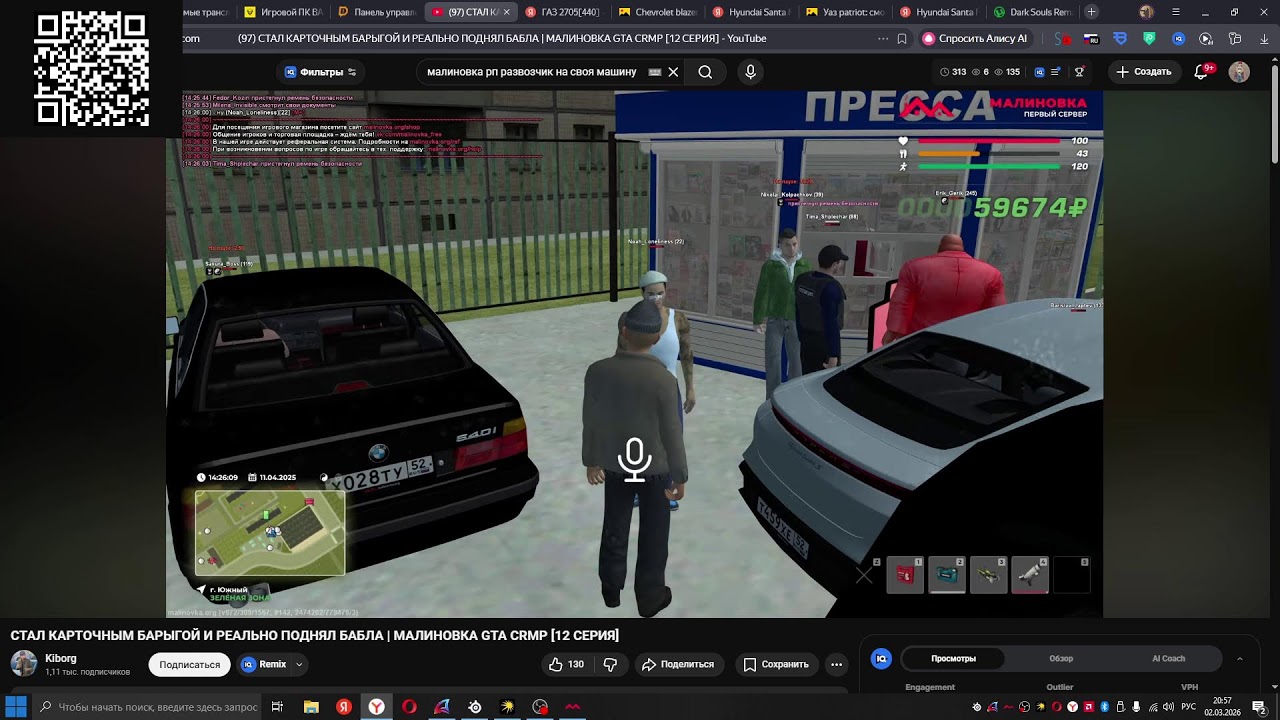This screenshot has width=1280, height=720.
Task: Click the Windows taskbar search box
Action: pos(147,707)
